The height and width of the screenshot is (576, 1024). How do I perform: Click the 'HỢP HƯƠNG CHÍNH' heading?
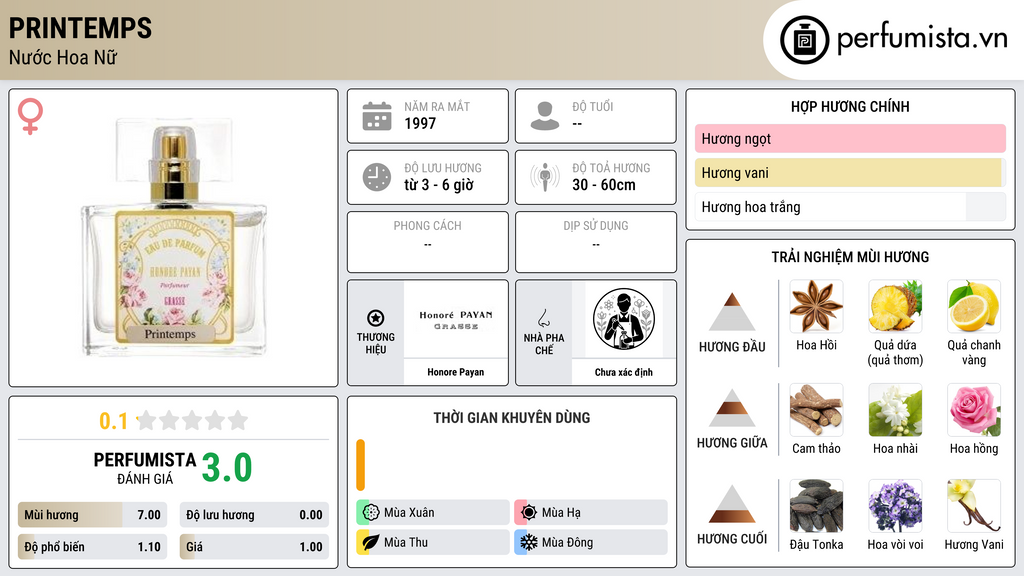850,106
